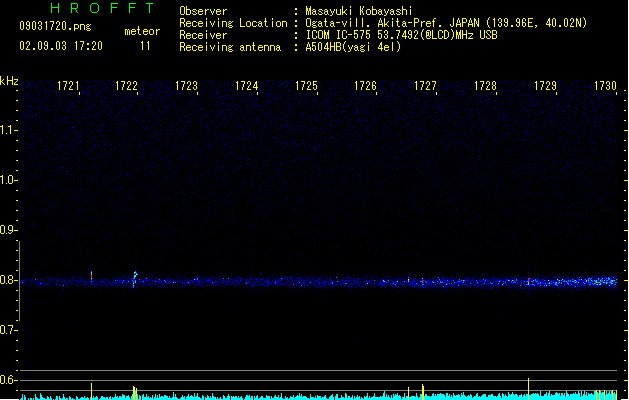Click the meteor echo just after 1721

(91, 276)
